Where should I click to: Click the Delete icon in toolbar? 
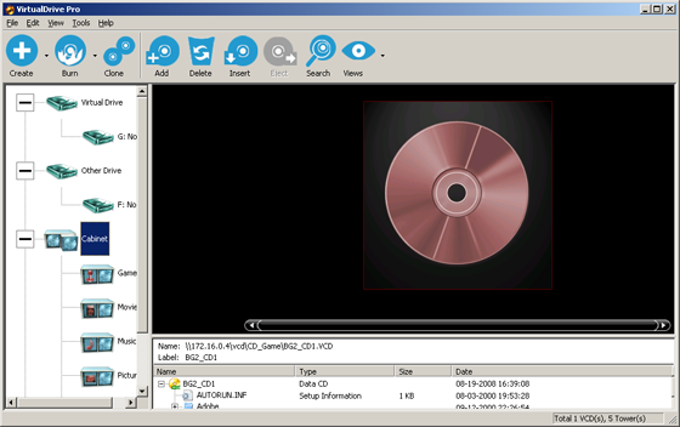tap(201, 51)
